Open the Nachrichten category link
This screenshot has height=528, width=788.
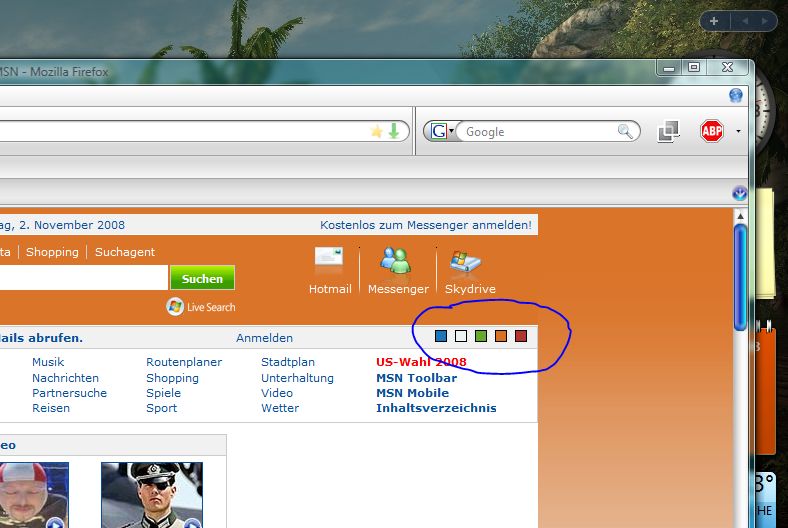65,378
